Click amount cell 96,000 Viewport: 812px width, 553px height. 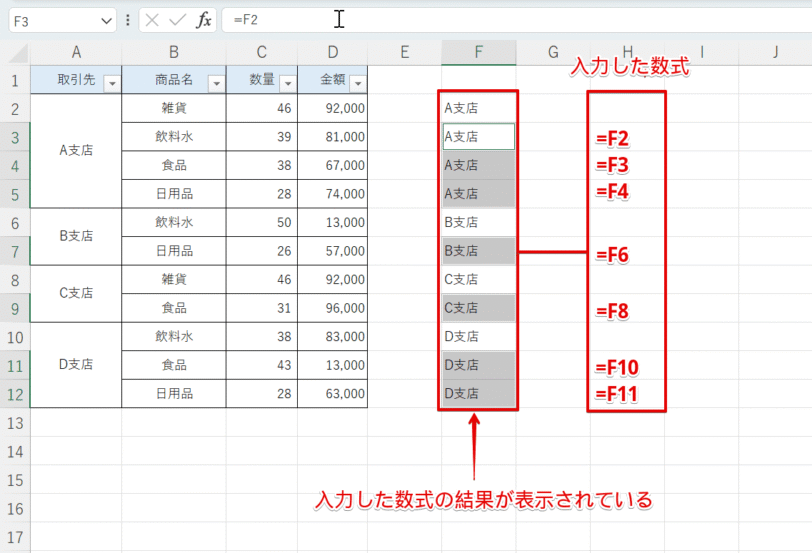tap(333, 308)
